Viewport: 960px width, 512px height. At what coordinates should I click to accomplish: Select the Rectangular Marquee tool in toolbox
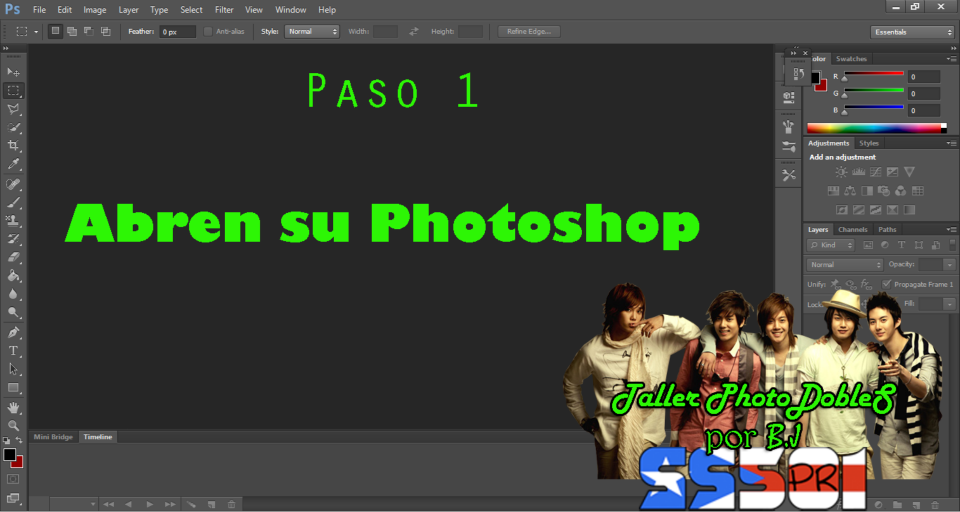13,91
